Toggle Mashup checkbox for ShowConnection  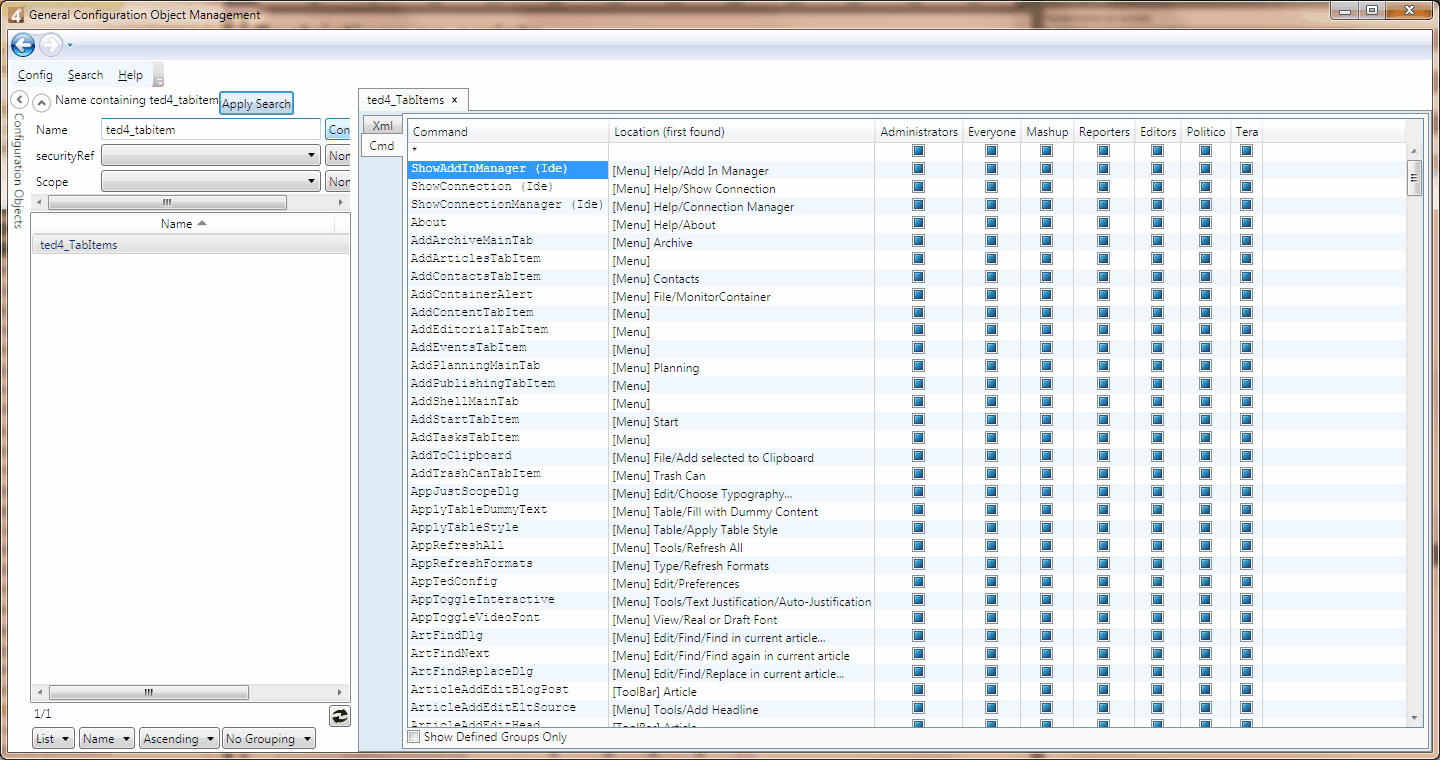pos(1046,187)
